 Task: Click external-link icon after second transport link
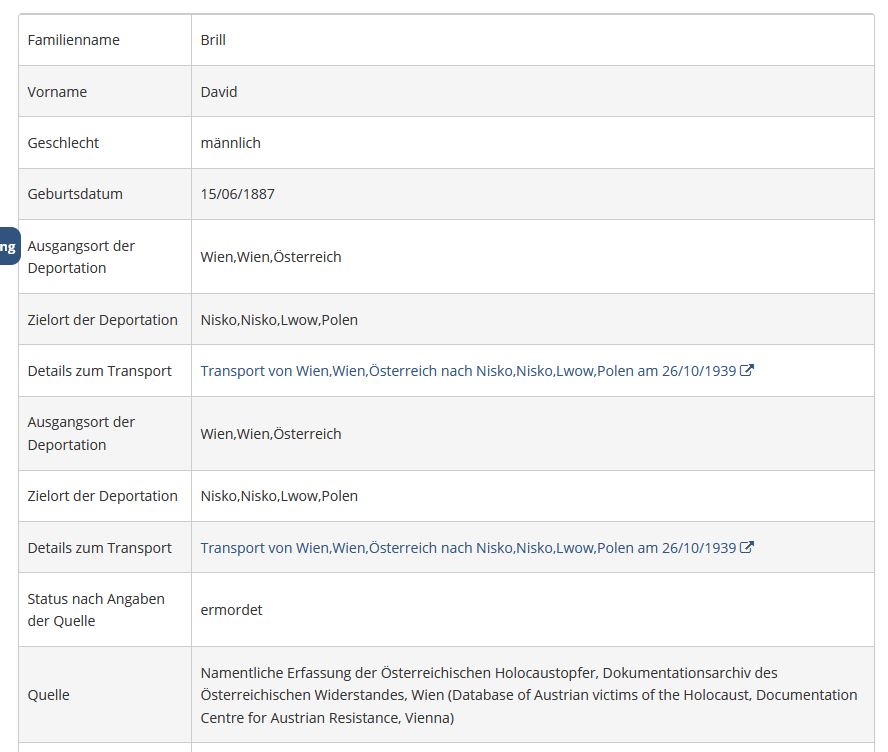[747, 548]
